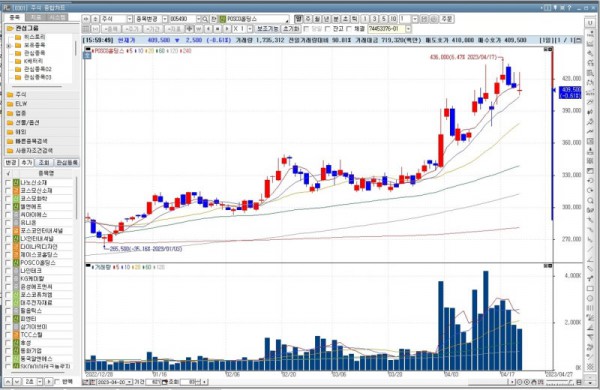This screenshot has width=600, height=390.
Task: Open the 히스토리 folder in tree
Action: 30,37
